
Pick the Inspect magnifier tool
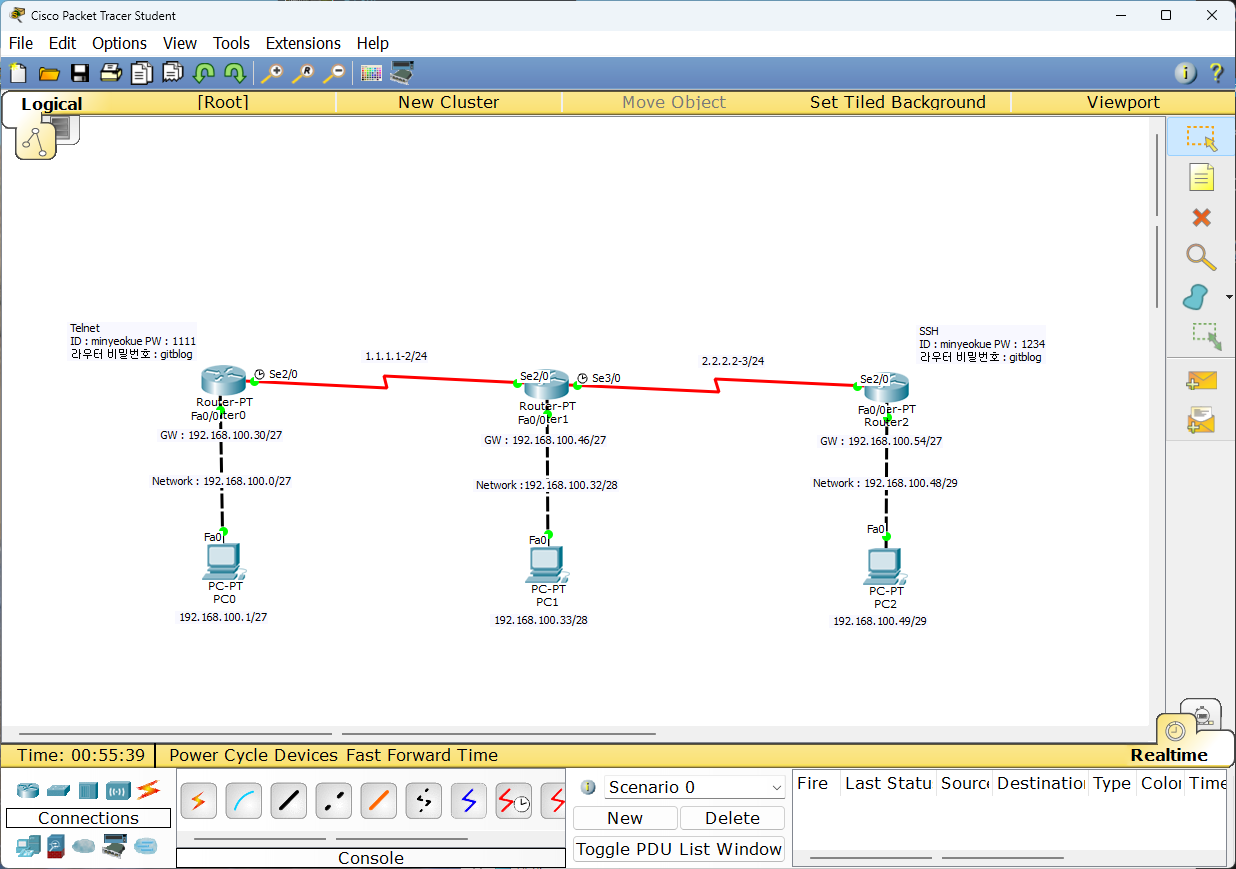(1201, 257)
